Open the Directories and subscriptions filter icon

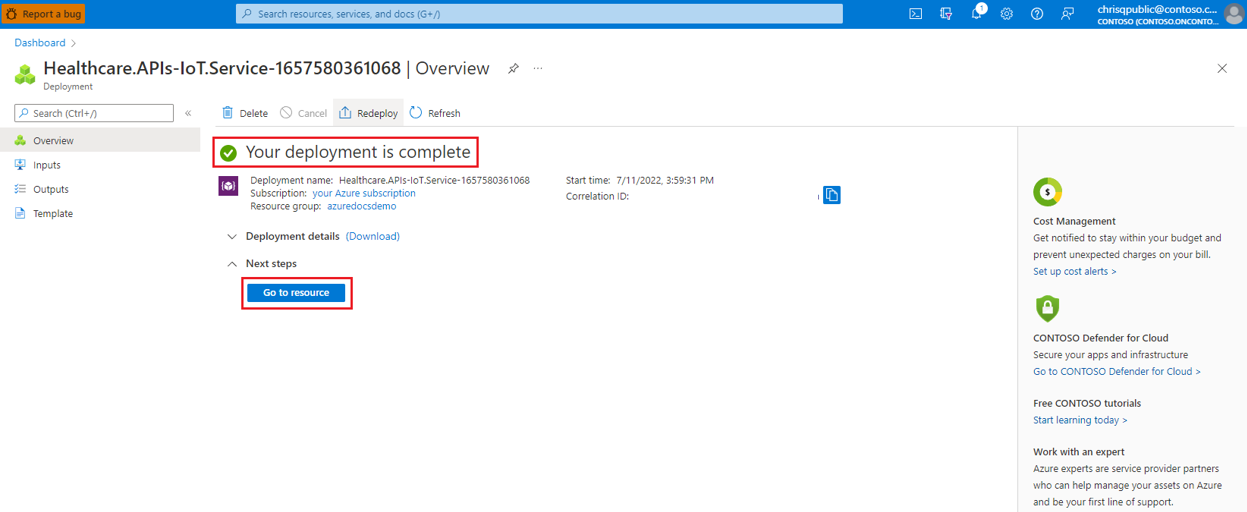point(946,14)
